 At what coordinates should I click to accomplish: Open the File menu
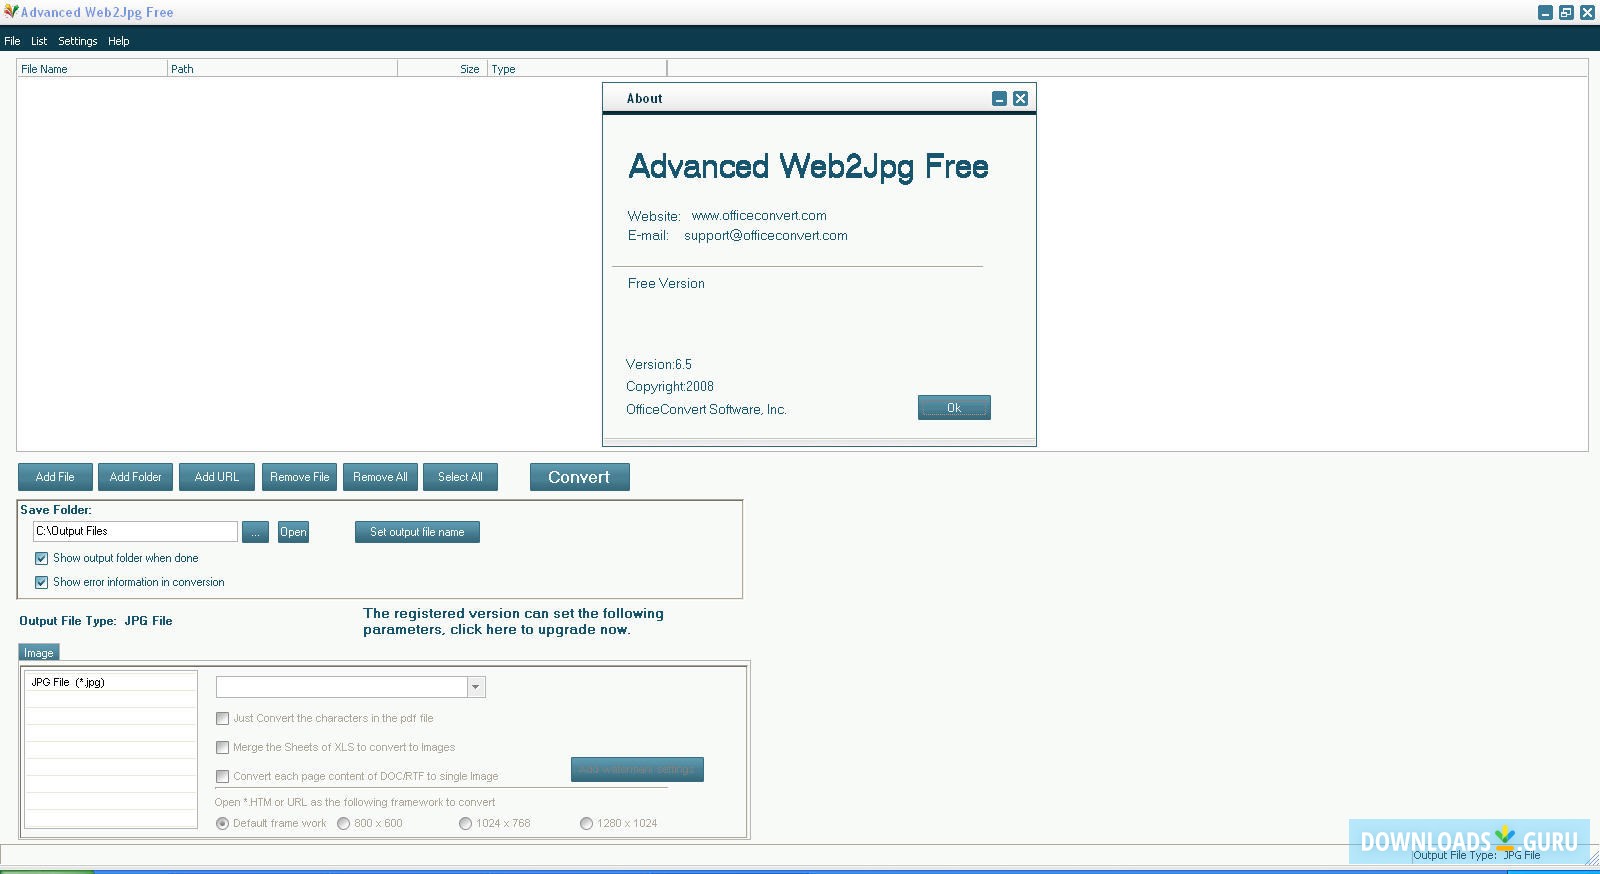[x=12, y=41]
